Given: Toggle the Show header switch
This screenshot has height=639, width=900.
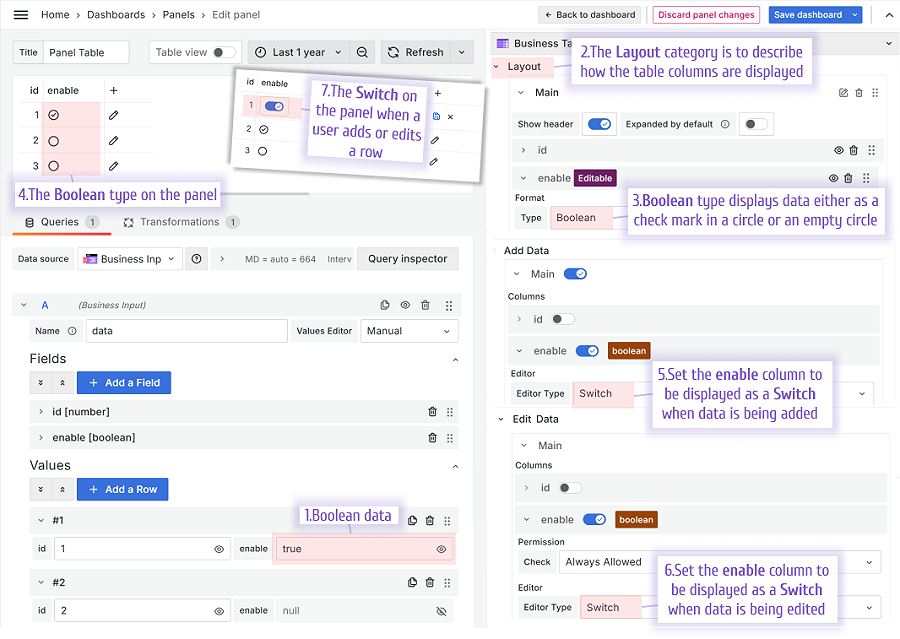Looking at the screenshot, I should click(599, 124).
